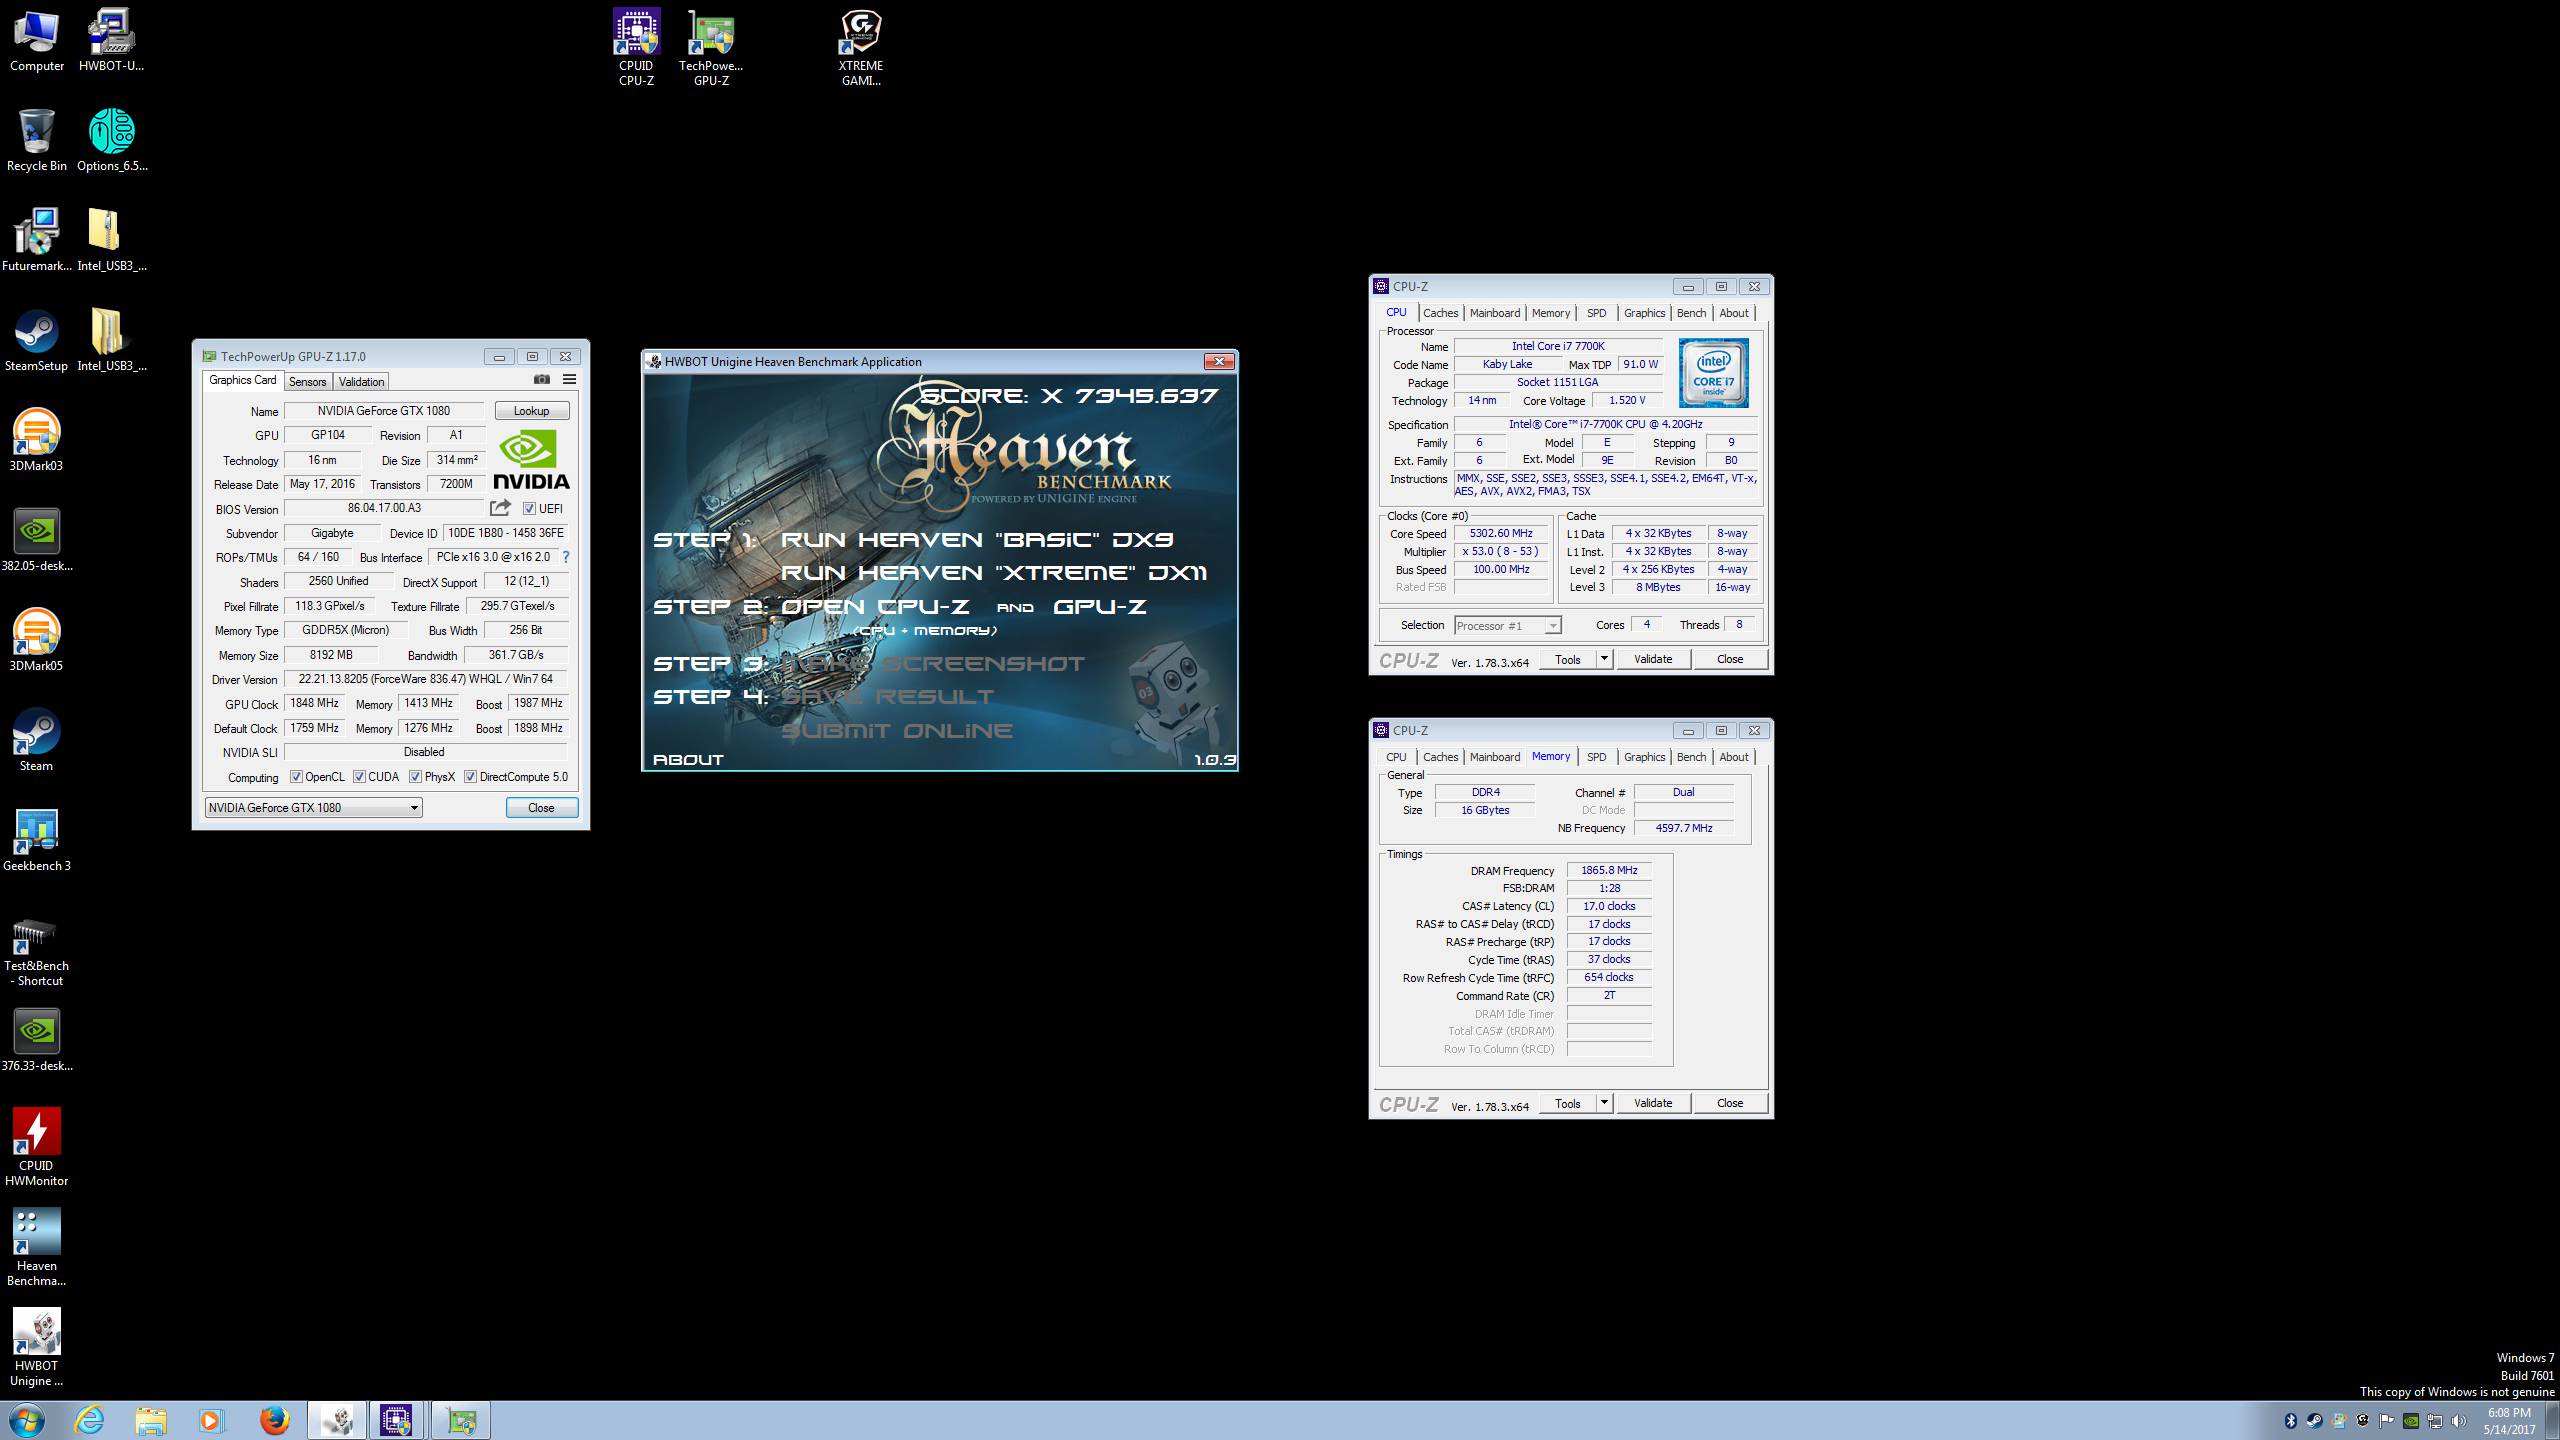Open the 382.05-desk... NVIDIA driver installer
Image resolution: width=2560 pixels, height=1440 pixels.
click(37, 541)
